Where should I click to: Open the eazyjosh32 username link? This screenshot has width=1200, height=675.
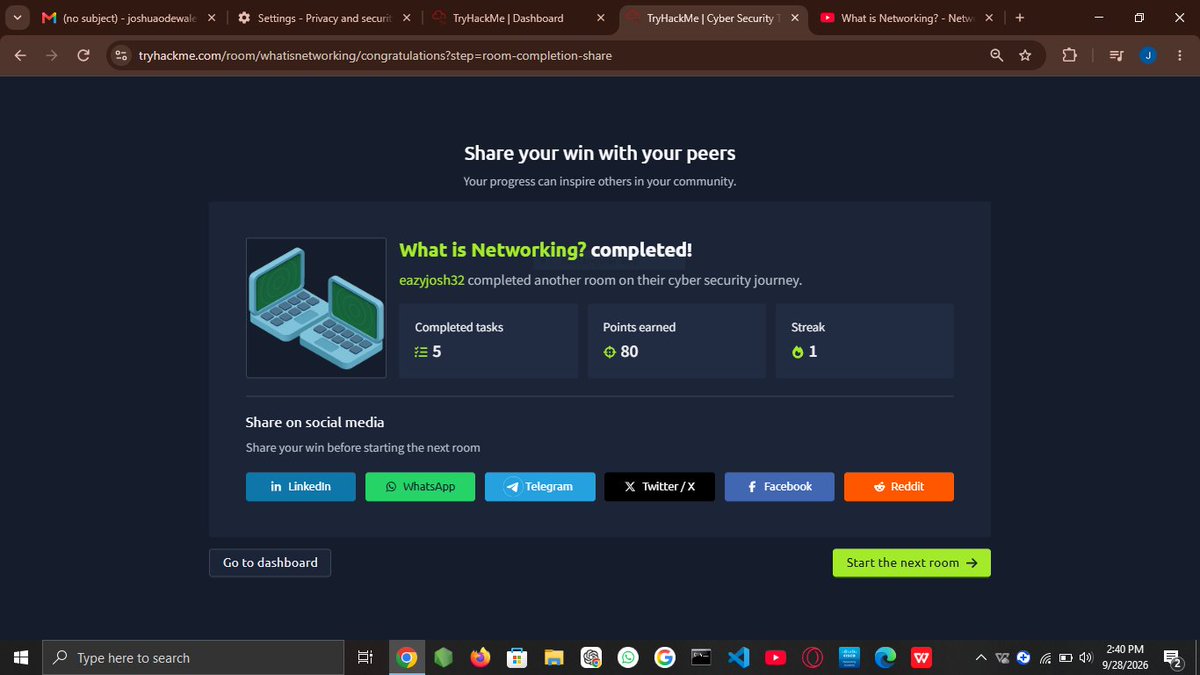432,281
